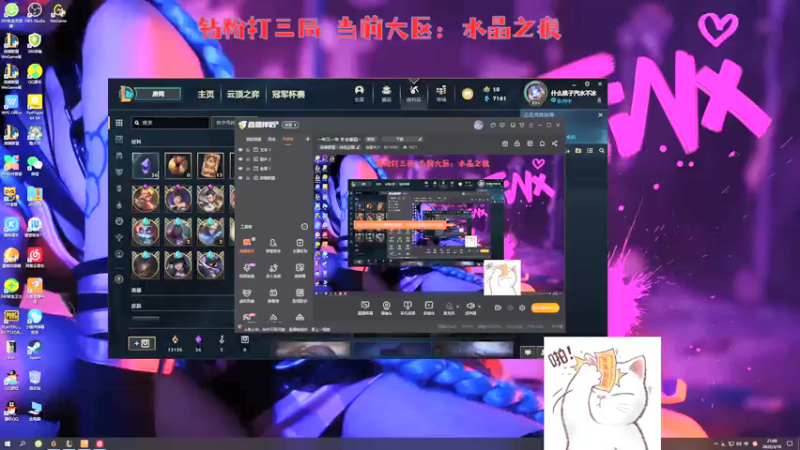800x450 pixels.
Task: Click the loot search field
Action: (170, 123)
